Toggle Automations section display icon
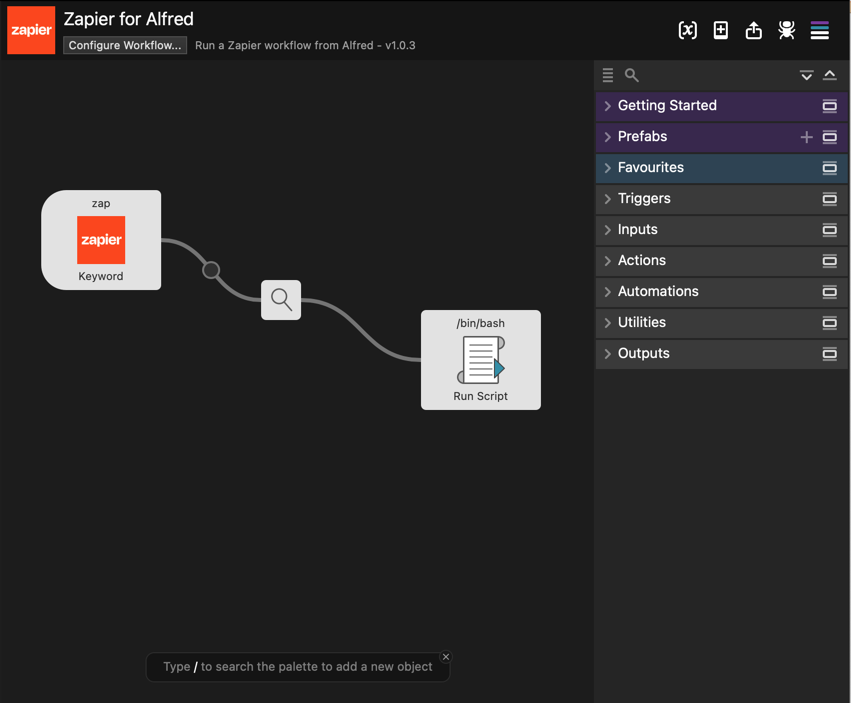The height and width of the screenshot is (703, 851). tap(830, 292)
